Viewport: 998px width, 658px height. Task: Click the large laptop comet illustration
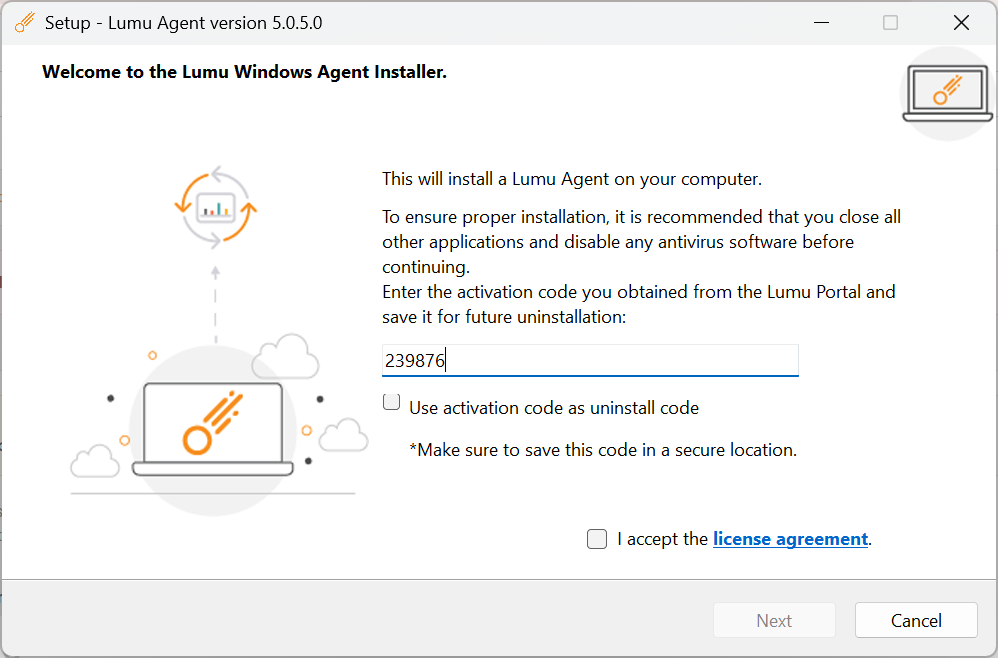point(213,429)
